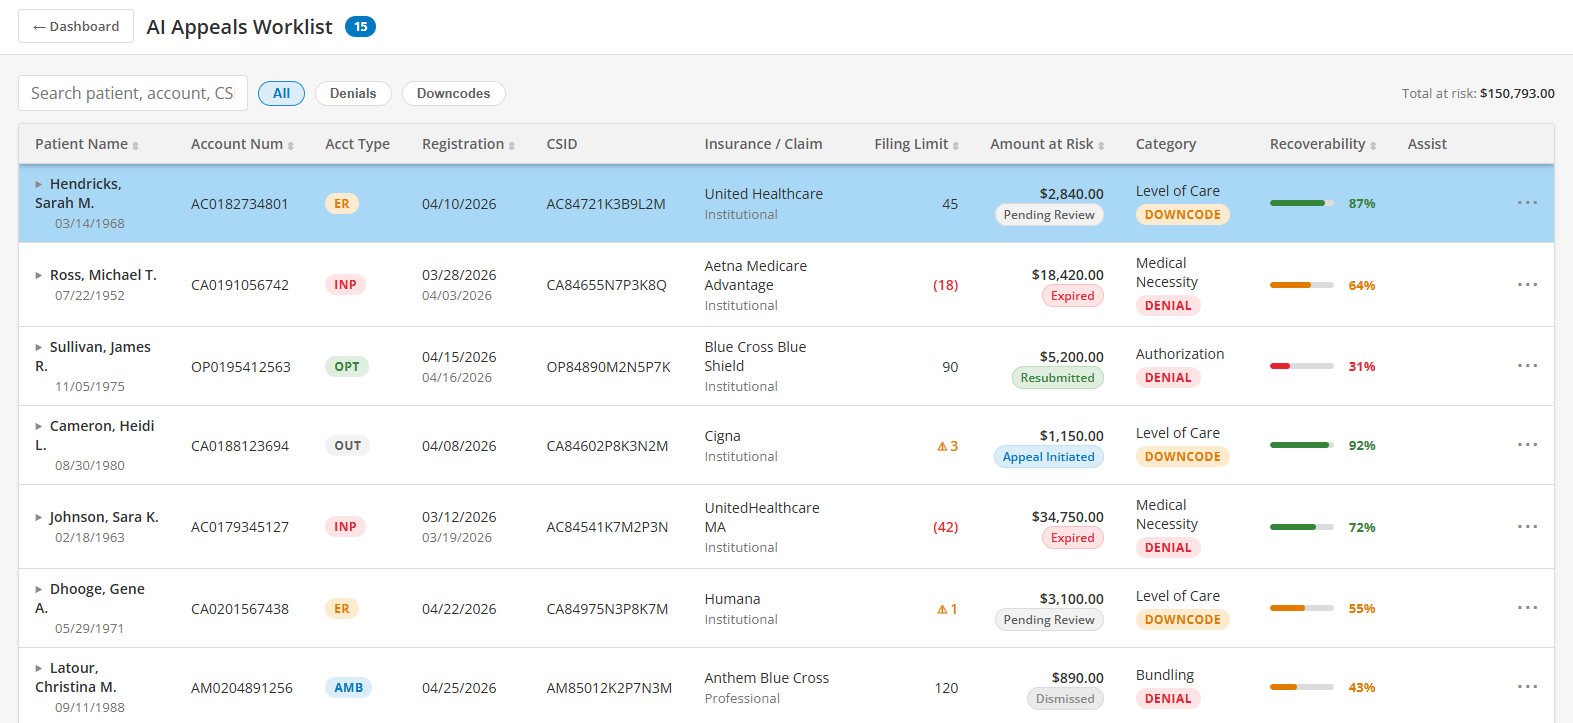Click the Appeal Initiated status badge

pyautogui.click(x=1048, y=457)
